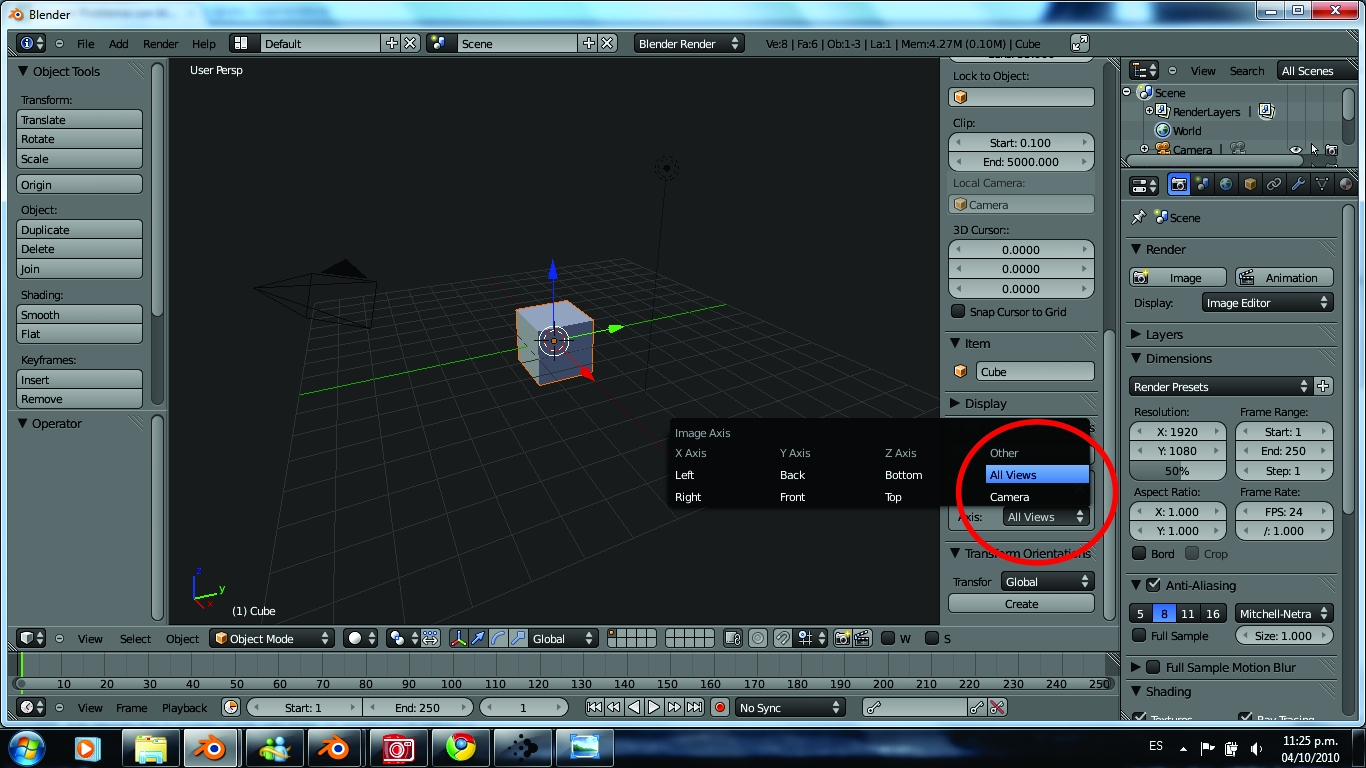Open the Playback menu in timeline
This screenshot has width=1366, height=768.
184,707
